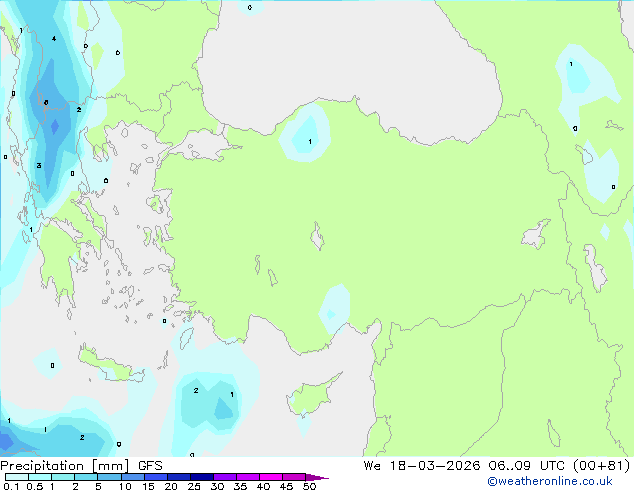634x490 pixels.
Task: Click the 45–50 mm legend color swatch
Action: pos(294,477)
